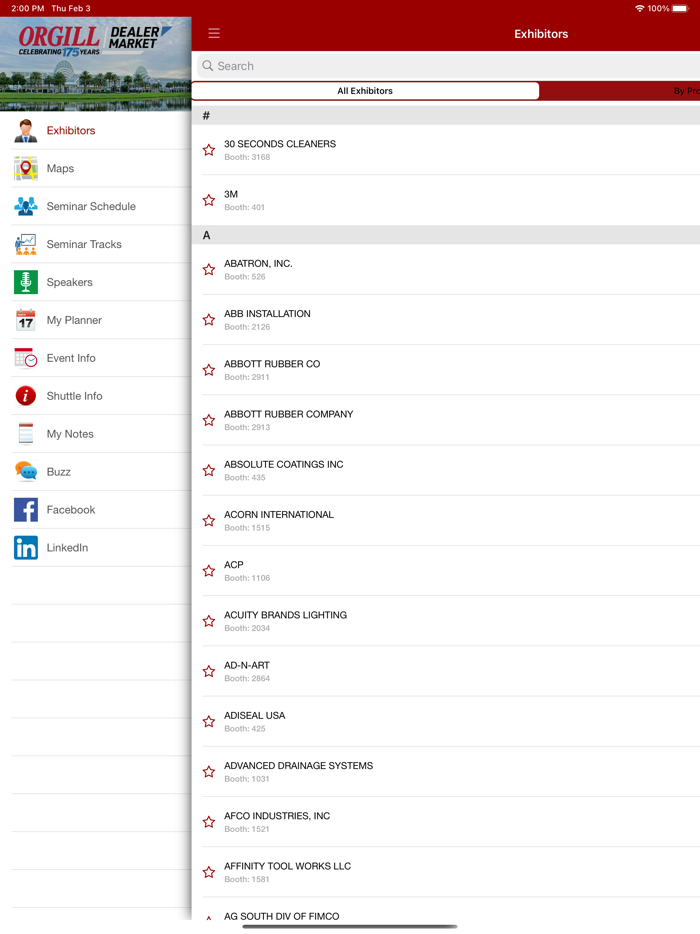Open the Facebook label
The width and height of the screenshot is (700, 934).
point(71,510)
